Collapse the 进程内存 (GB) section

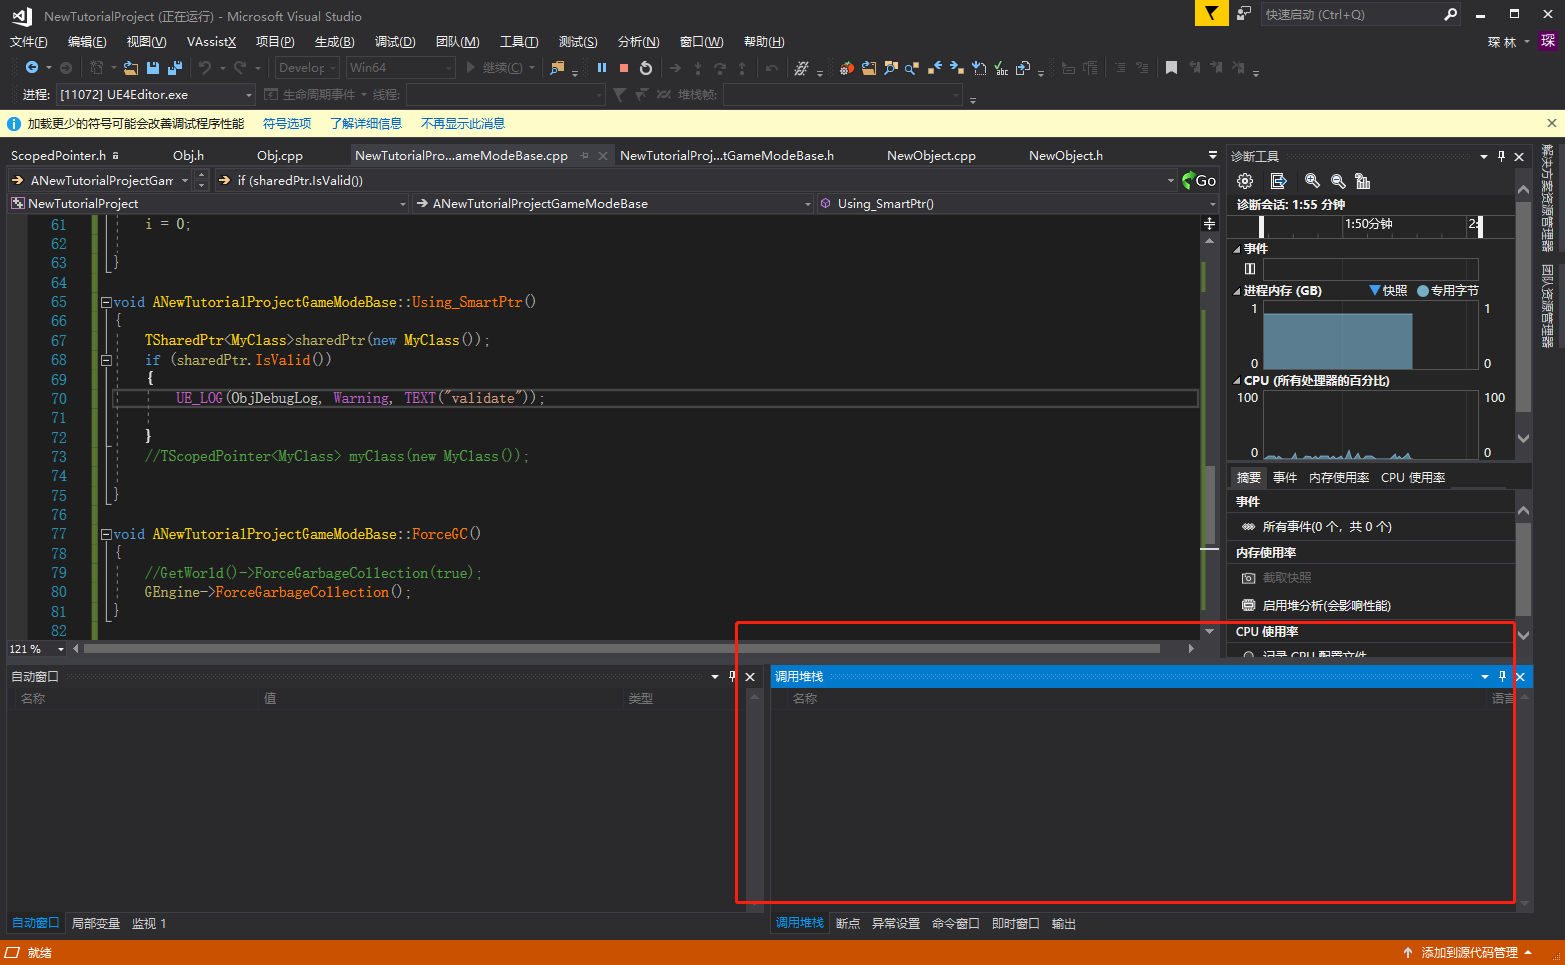1236,290
